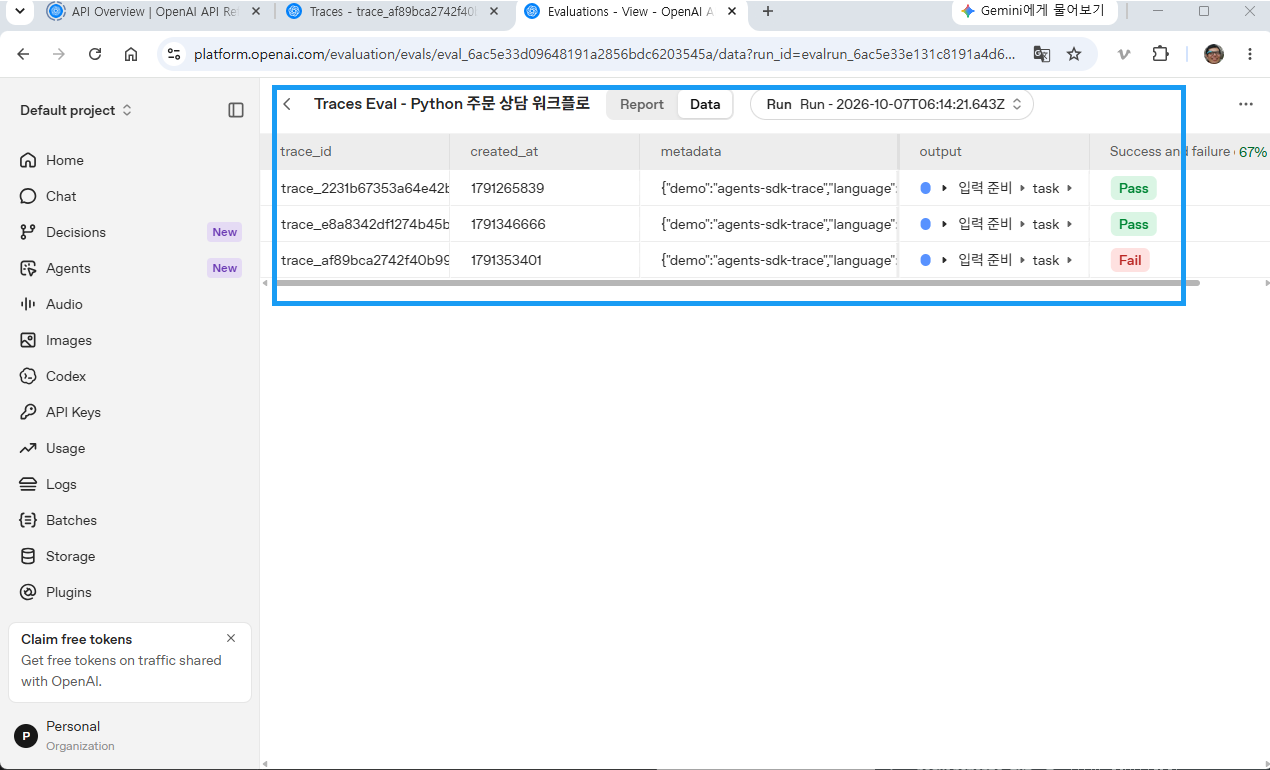The image size is (1270, 770).
Task: Open the three-dot more options menu
Action: pyautogui.click(x=1245, y=104)
